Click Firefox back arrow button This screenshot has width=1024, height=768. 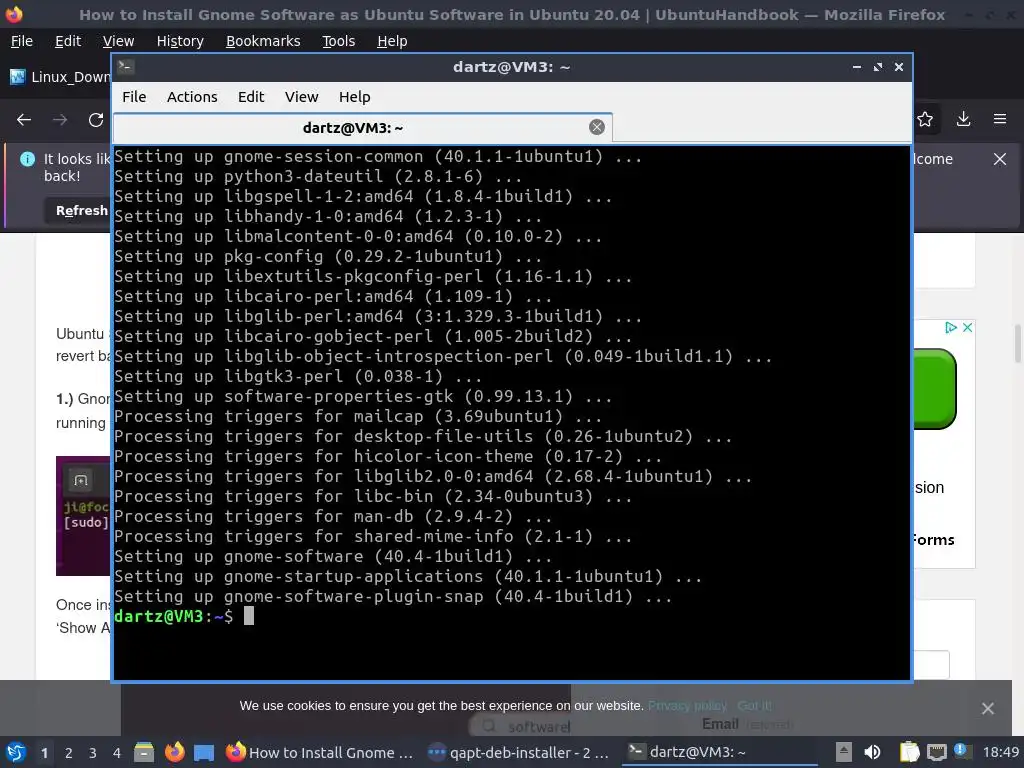tap(24, 120)
